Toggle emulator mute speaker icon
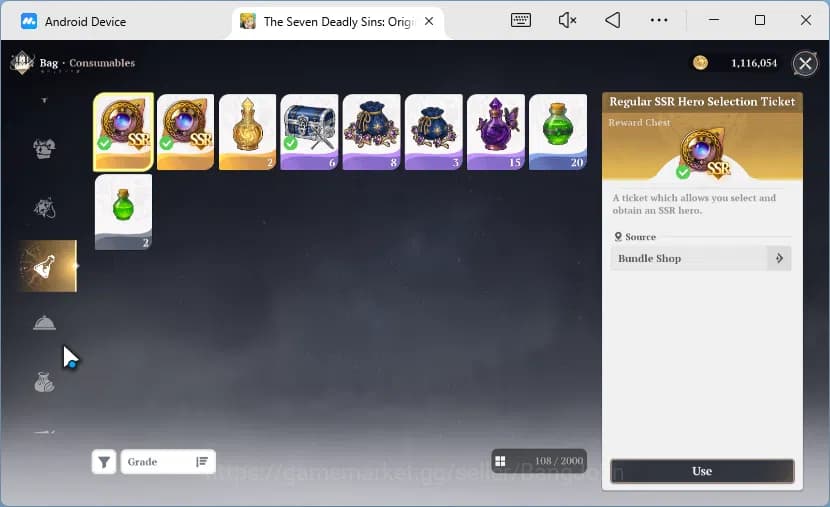This screenshot has width=830, height=507. (567, 20)
